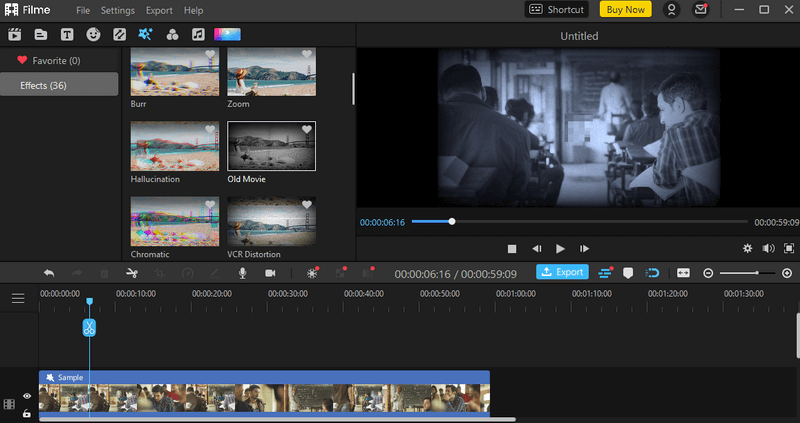
Task: Toggle the magnet snapping icon
Action: pos(653,273)
